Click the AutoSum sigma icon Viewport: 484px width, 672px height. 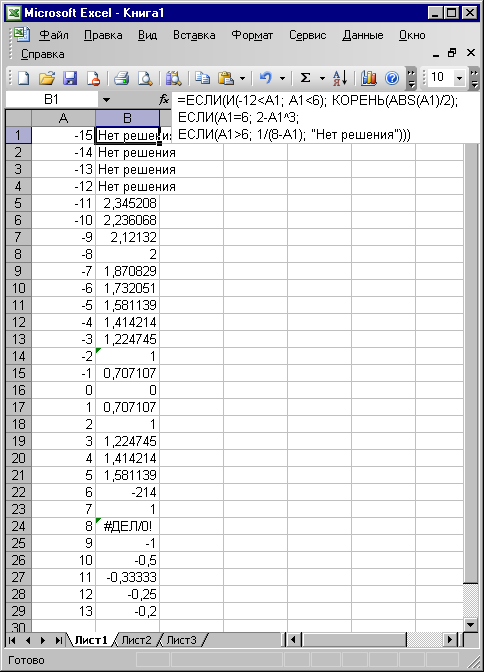click(x=305, y=78)
